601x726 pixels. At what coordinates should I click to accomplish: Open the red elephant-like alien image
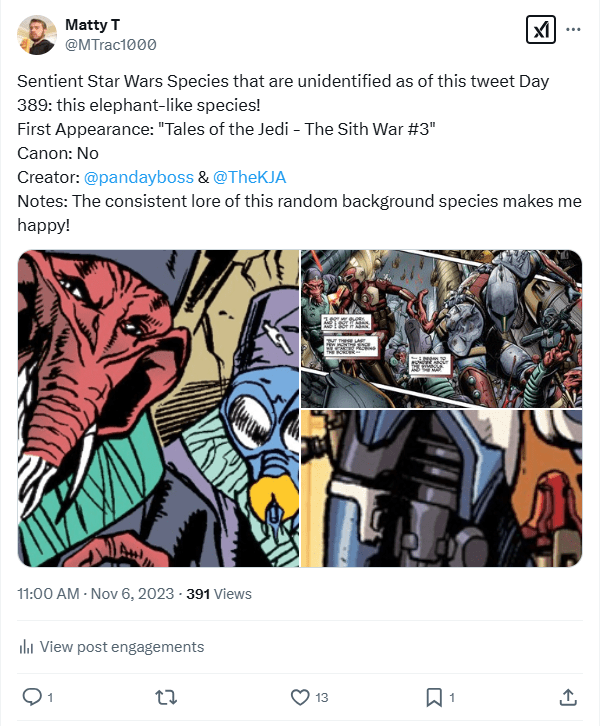pos(158,408)
